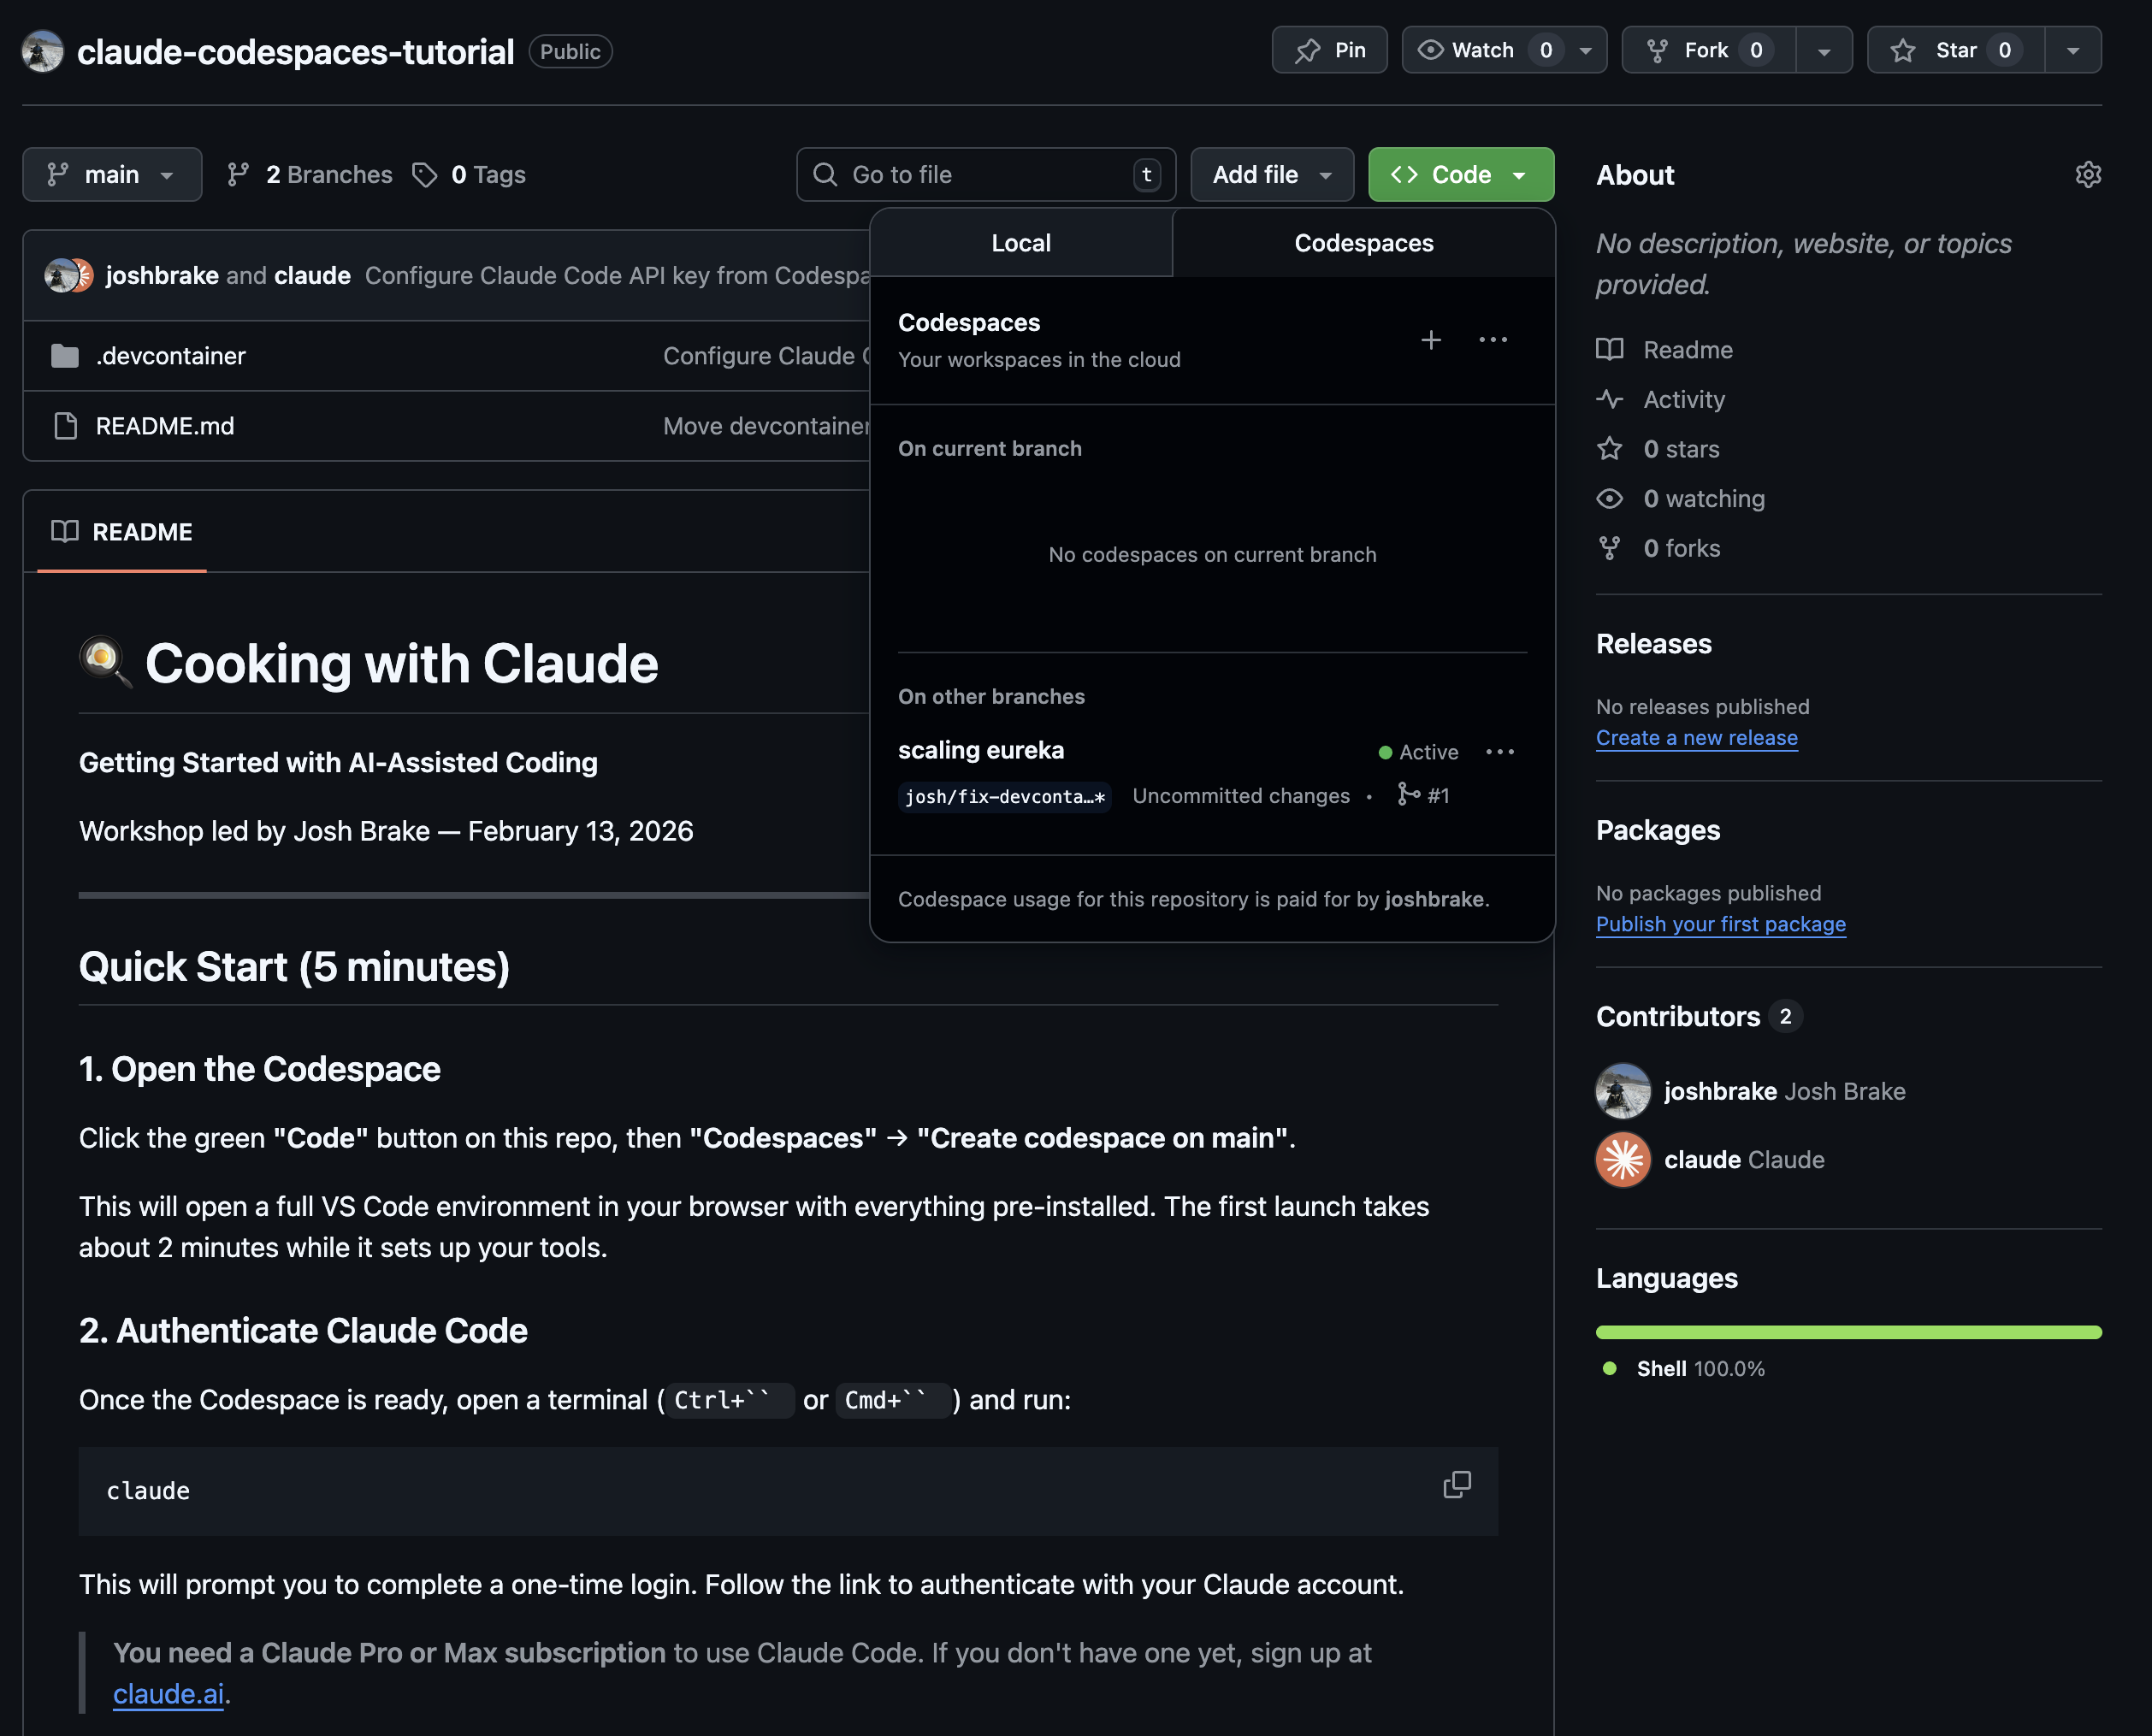This screenshot has height=1736, width=2152.
Task: Select the Codespaces tab
Action: [1364, 243]
